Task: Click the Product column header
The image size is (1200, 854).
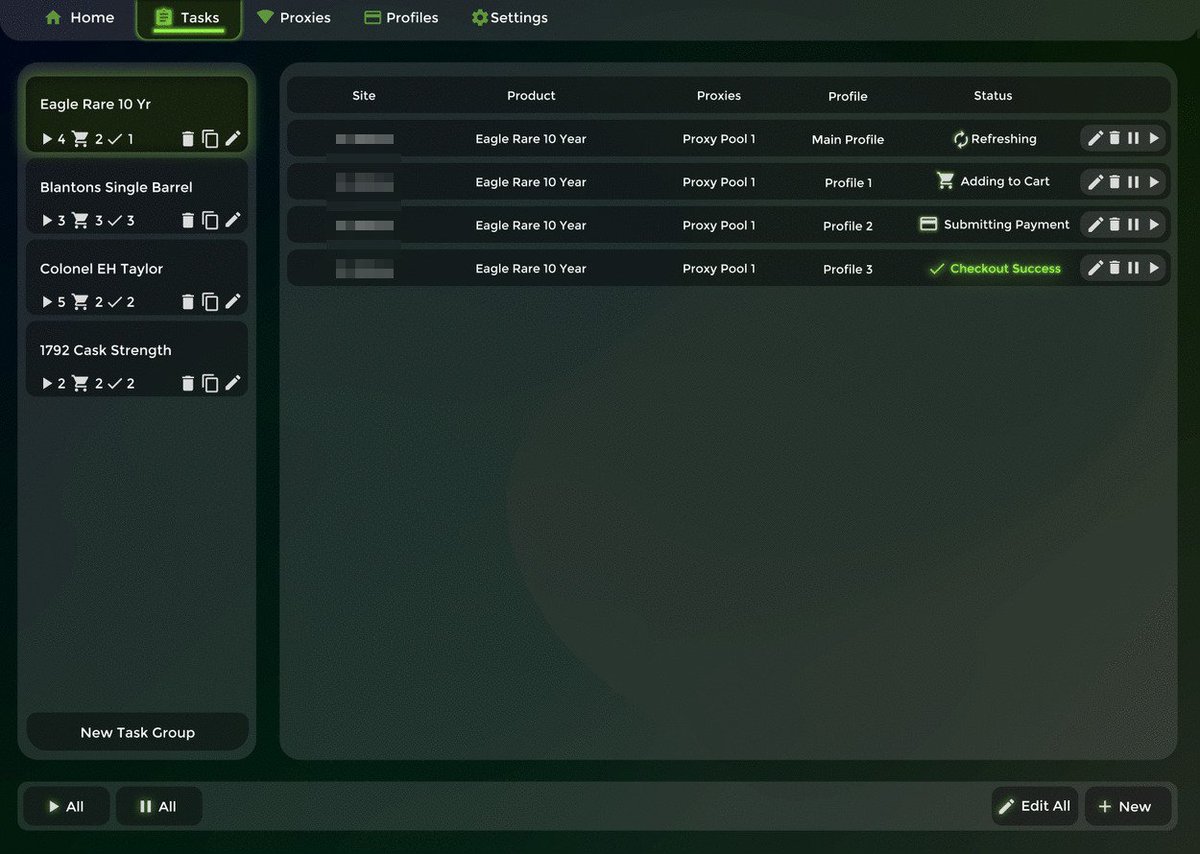Action: (531, 96)
